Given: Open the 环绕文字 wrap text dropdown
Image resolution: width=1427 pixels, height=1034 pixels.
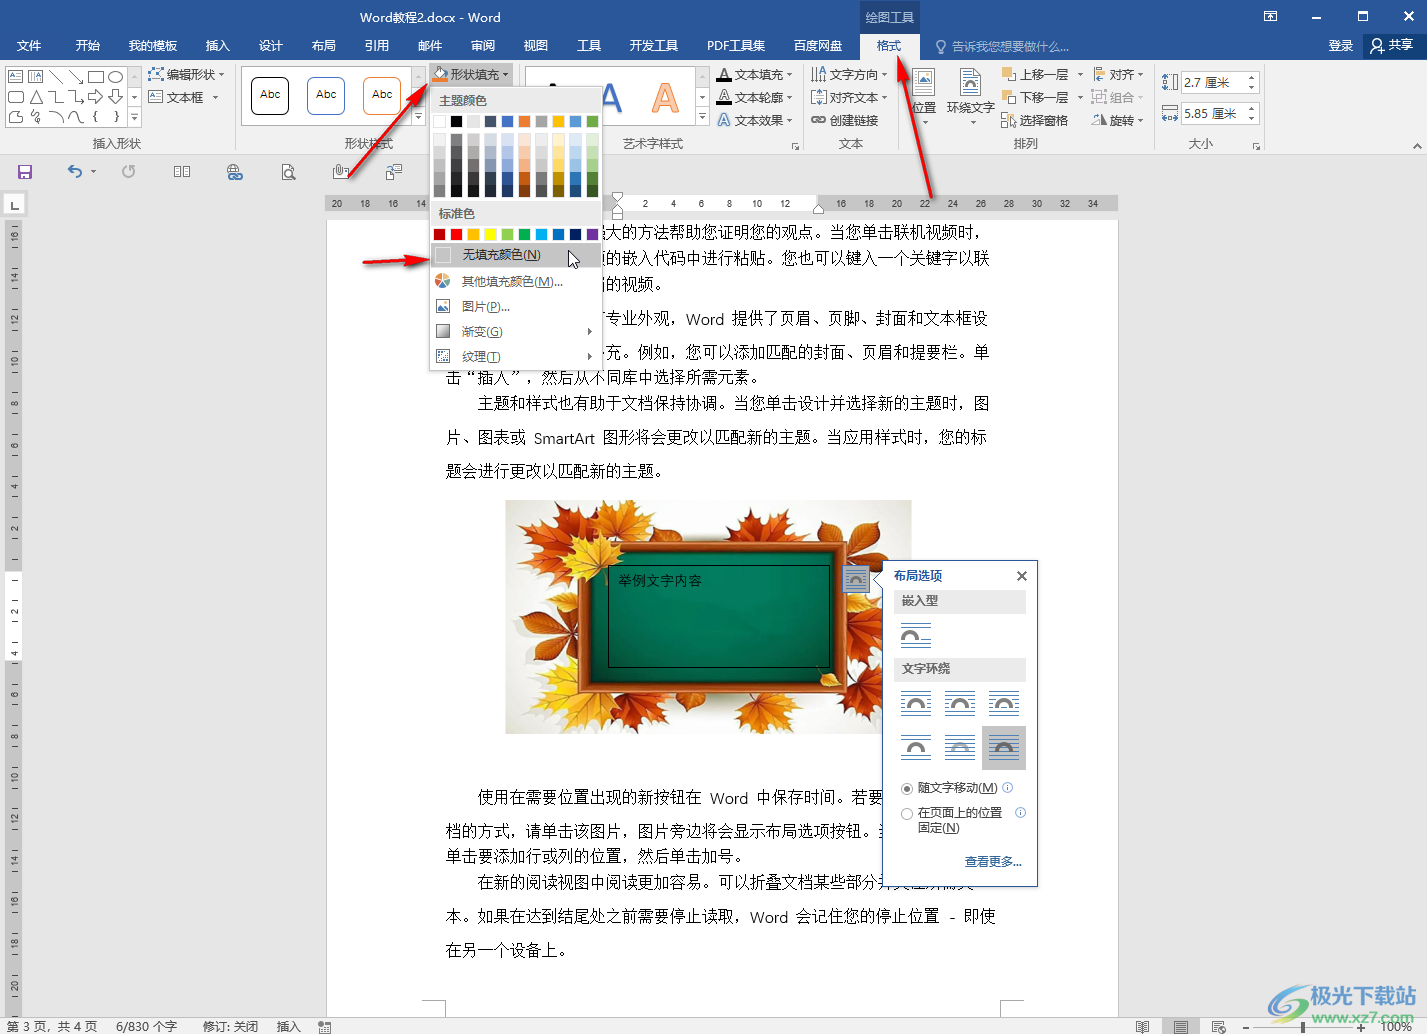Looking at the screenshot, I should pyautogui.click(x=970, y=95).
